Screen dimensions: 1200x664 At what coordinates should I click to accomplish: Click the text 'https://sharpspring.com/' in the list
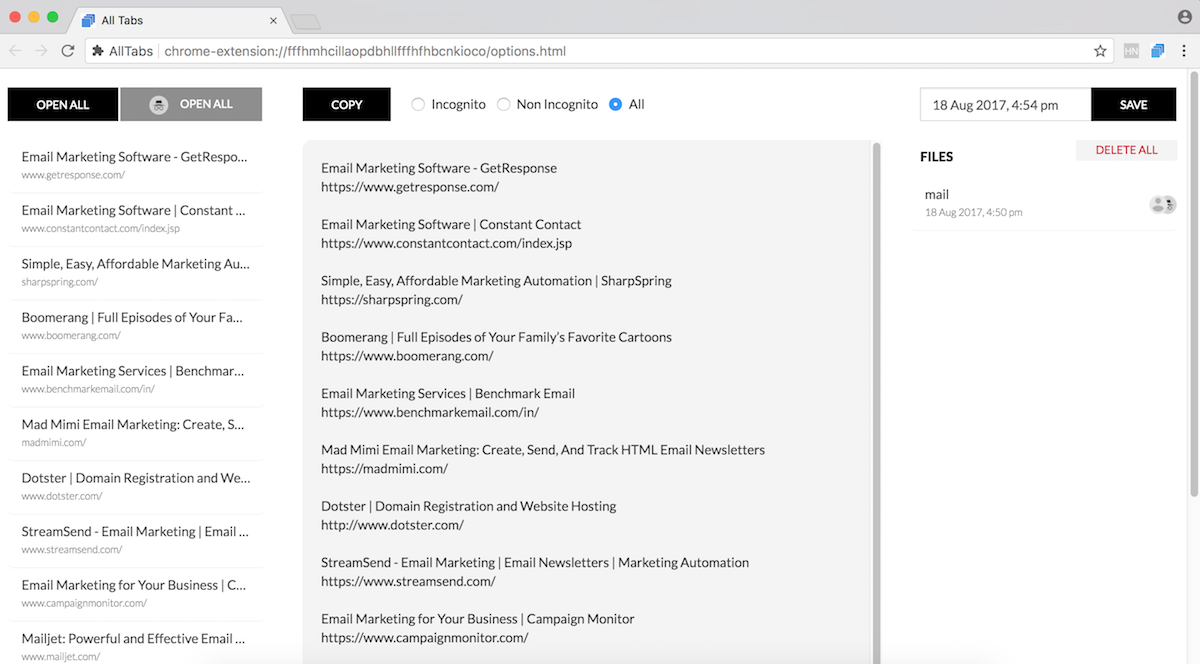click(392, 299)
